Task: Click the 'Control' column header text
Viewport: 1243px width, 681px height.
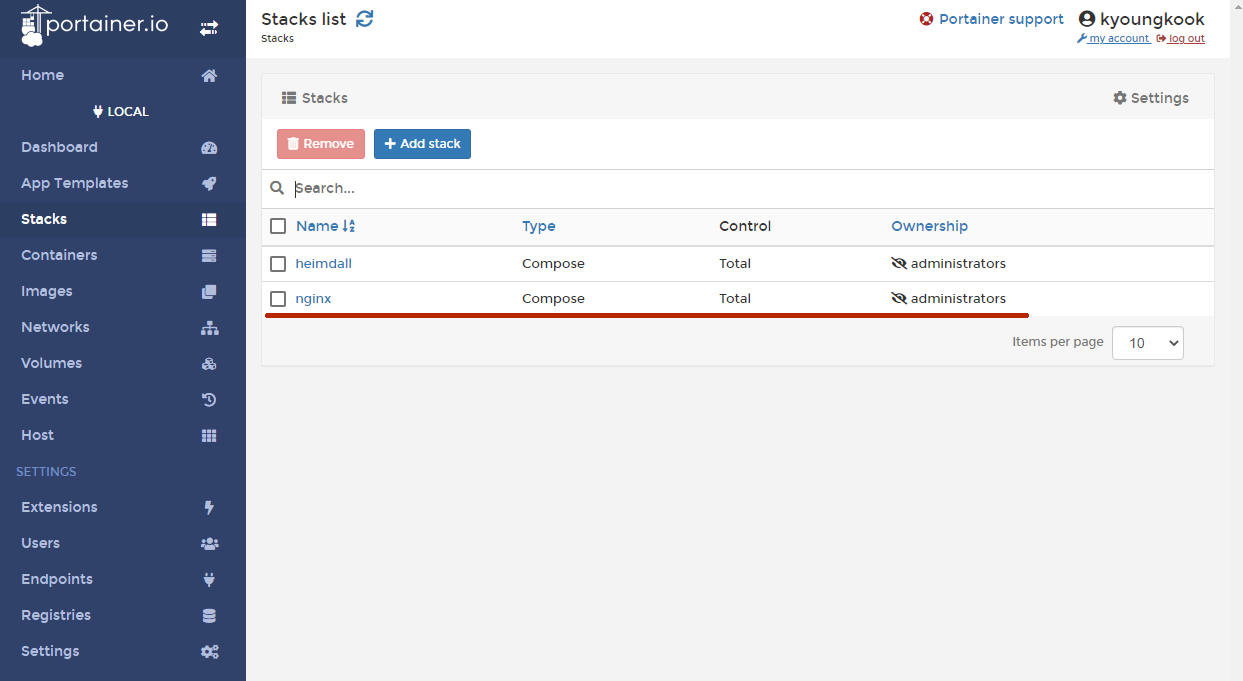Action: pyautogui.click(x=745, y=227)
